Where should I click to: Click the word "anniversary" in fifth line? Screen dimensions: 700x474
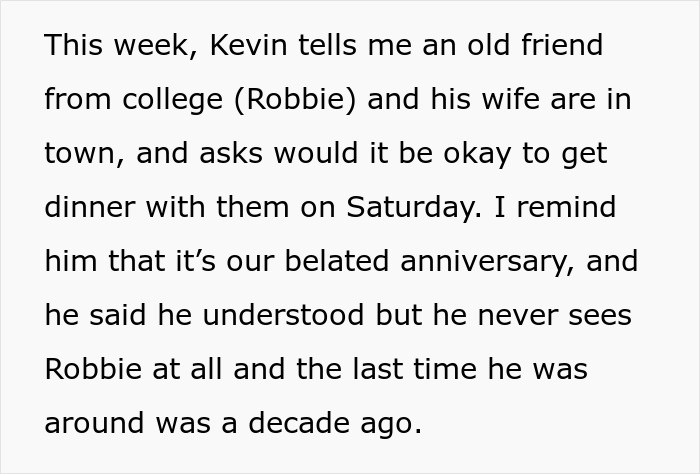pos(487,261)
